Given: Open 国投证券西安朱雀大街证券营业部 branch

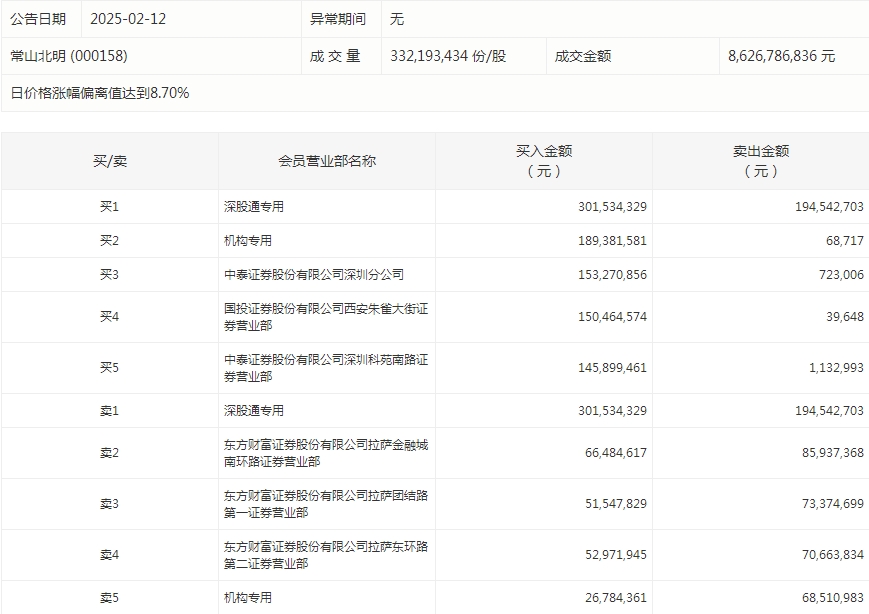Looking at the screenshot, I should click(325, 317).
